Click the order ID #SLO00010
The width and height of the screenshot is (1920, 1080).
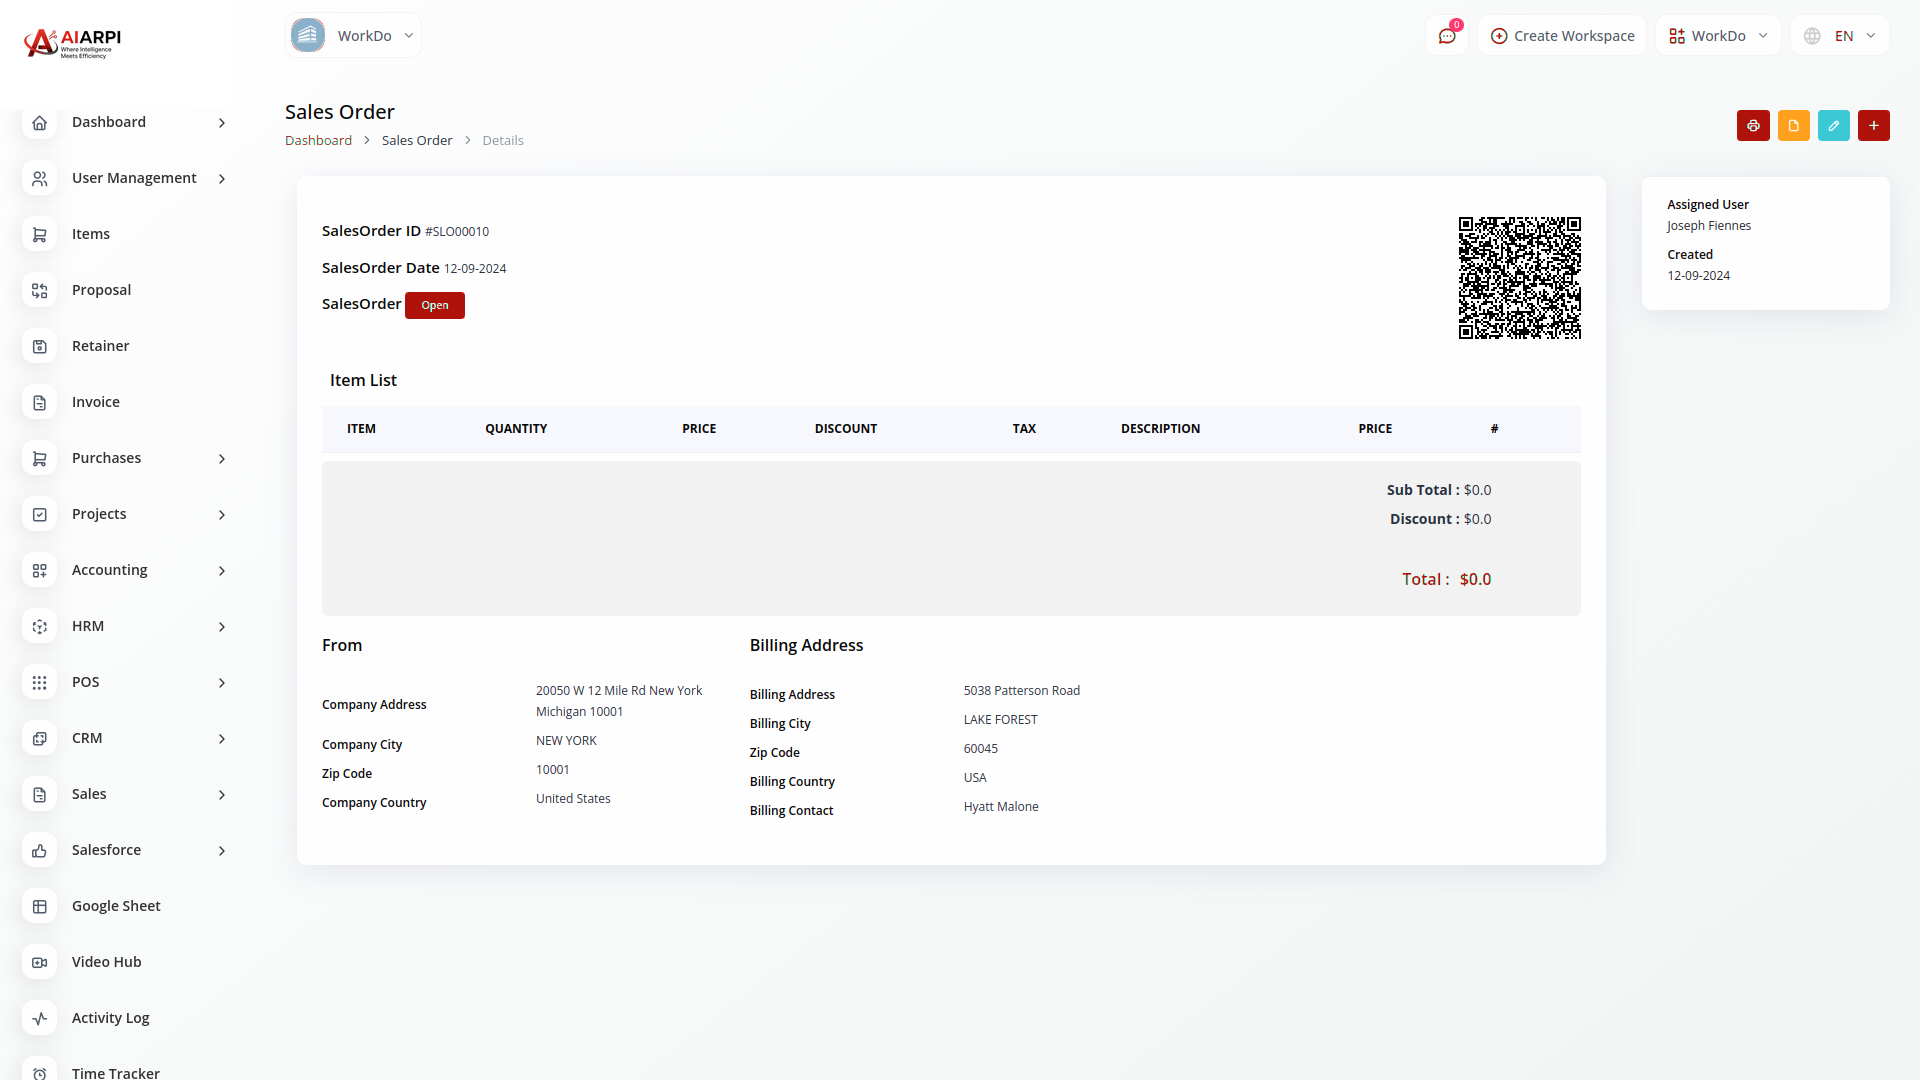(457, 232)
